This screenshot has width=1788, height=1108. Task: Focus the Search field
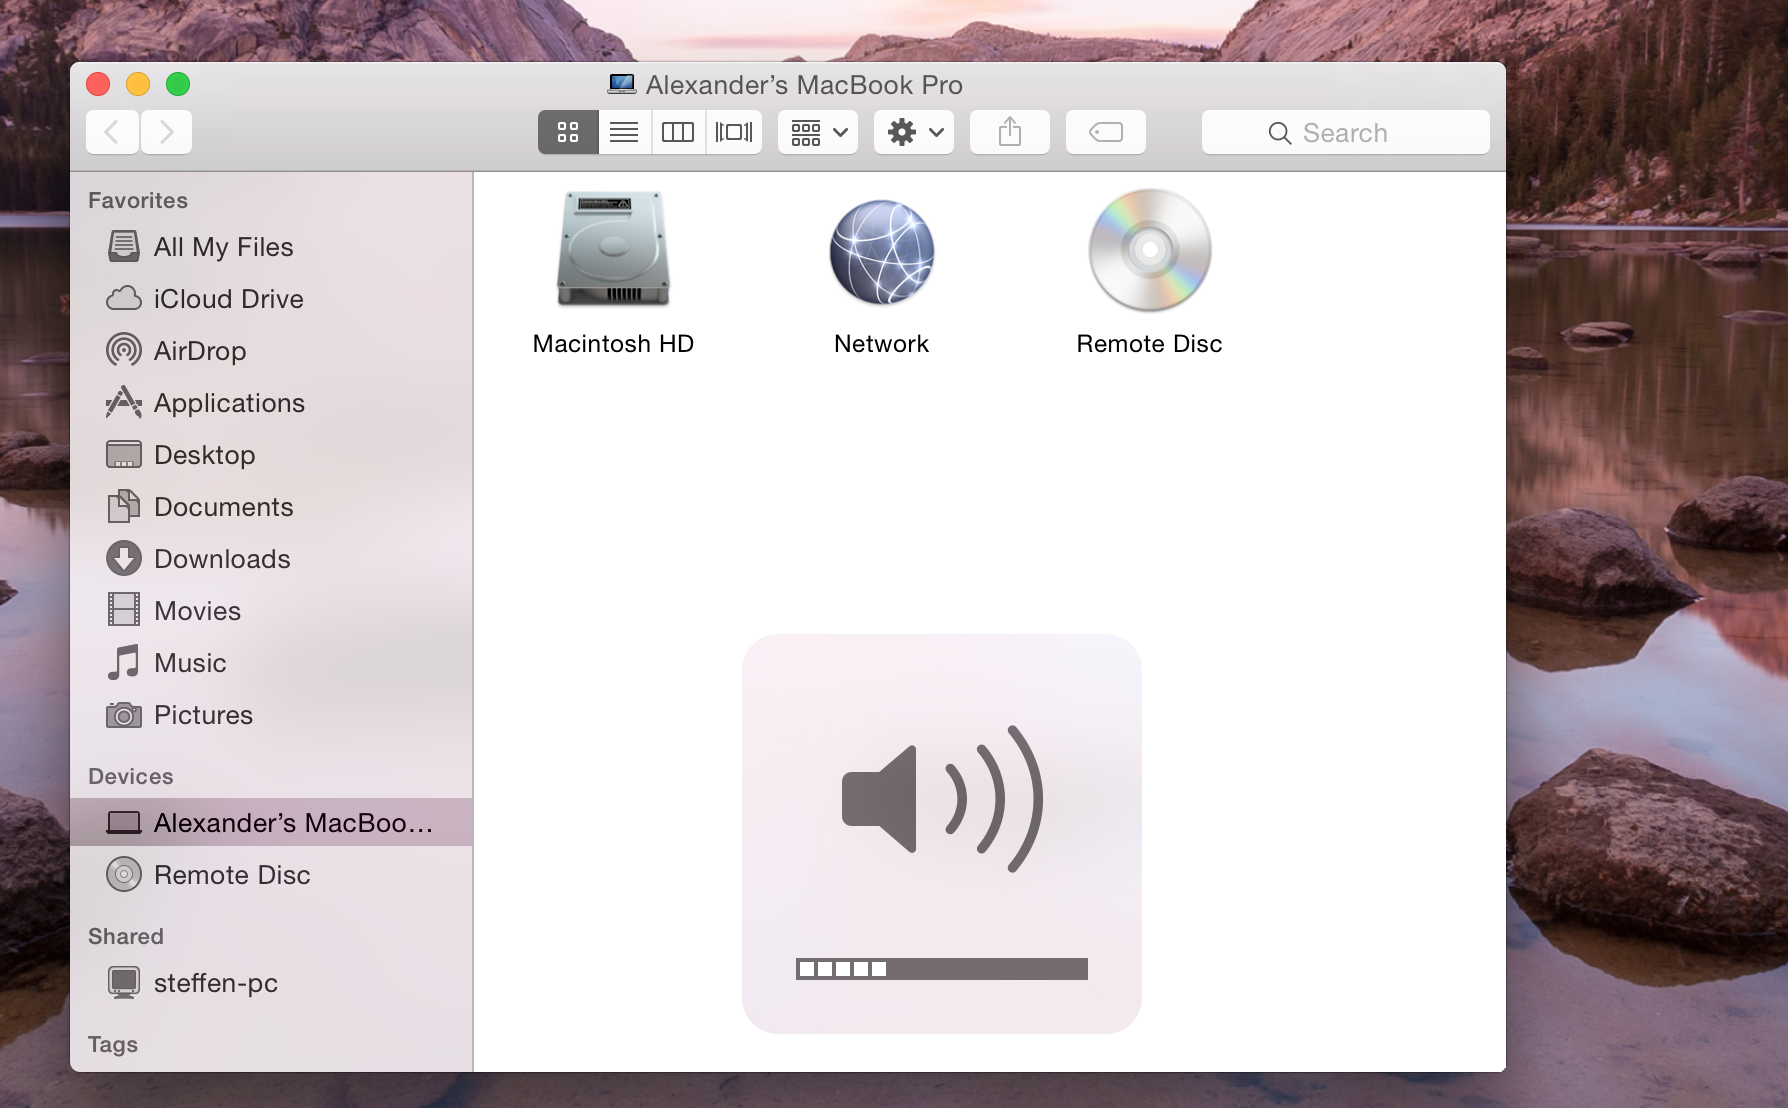(x=1346, y=132)
